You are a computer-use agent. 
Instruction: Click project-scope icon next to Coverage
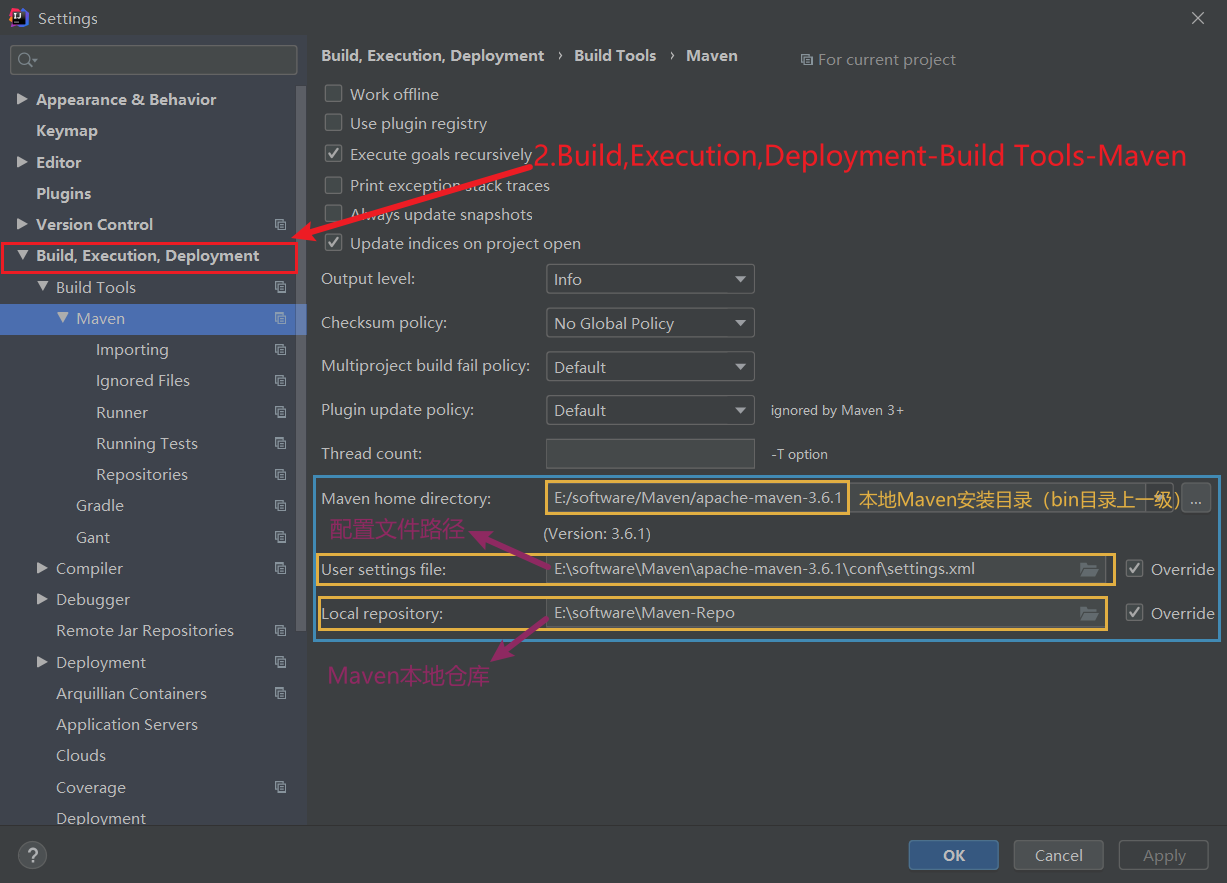click(280, 788)
